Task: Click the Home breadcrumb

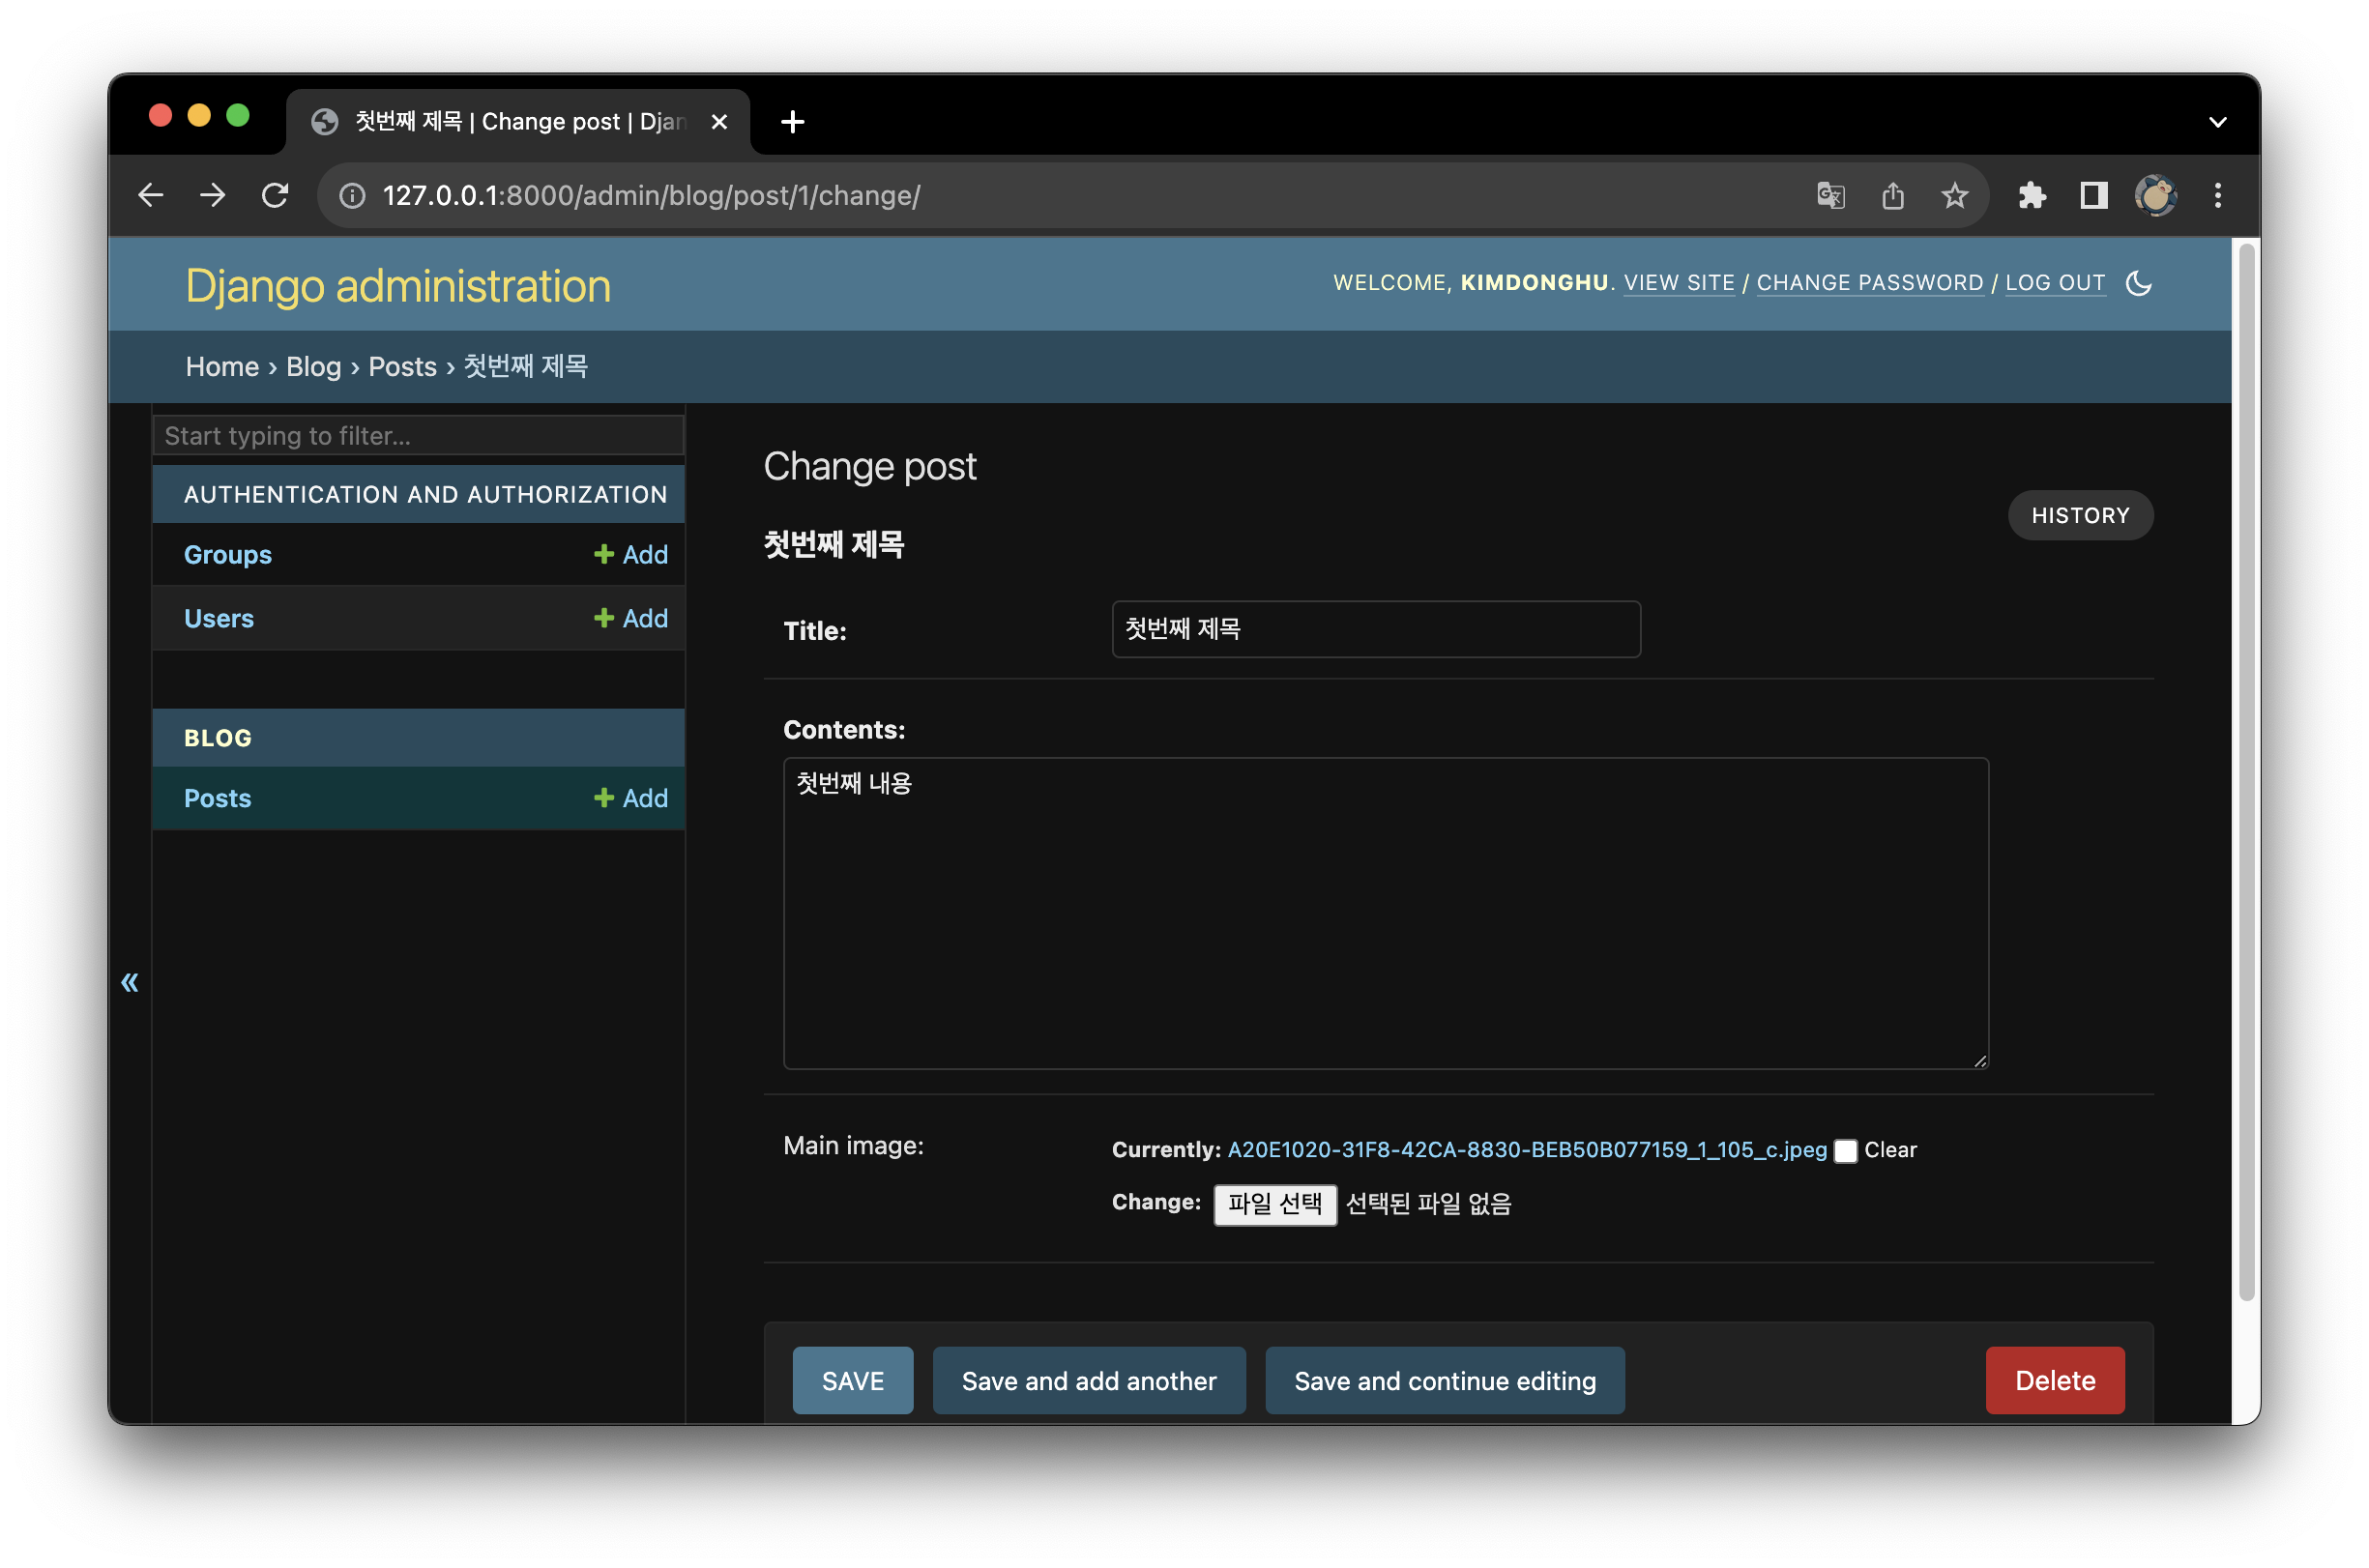Action: pos(222,367)
